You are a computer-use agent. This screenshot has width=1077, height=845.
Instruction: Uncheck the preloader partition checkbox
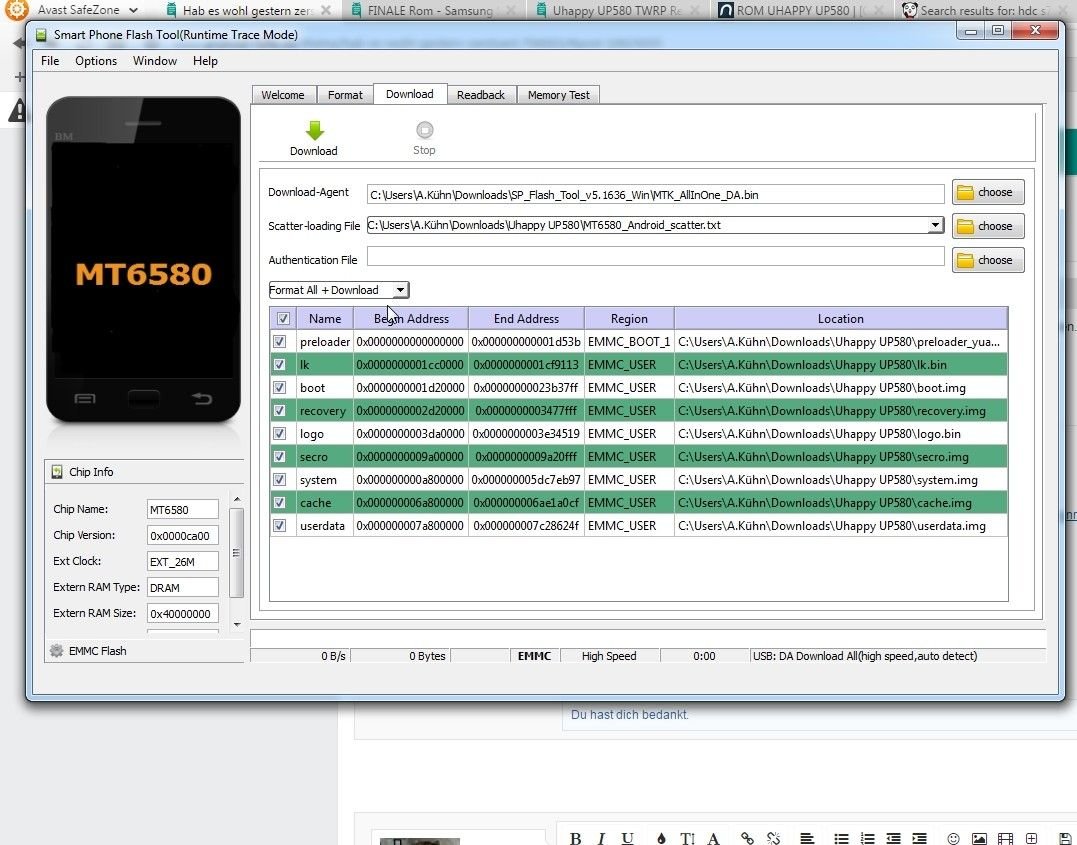pos(280,341)
